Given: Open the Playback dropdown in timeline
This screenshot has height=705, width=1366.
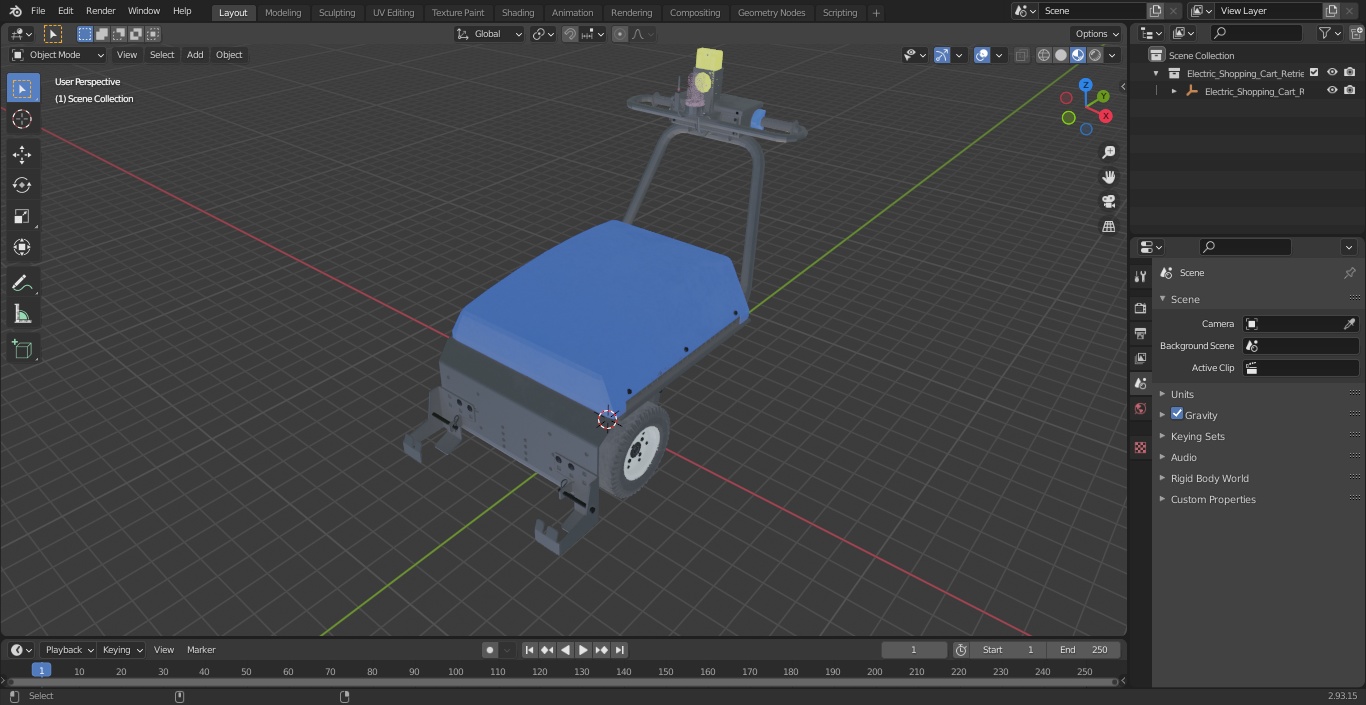Looking at the screenshot, I should tap(68, 650).
